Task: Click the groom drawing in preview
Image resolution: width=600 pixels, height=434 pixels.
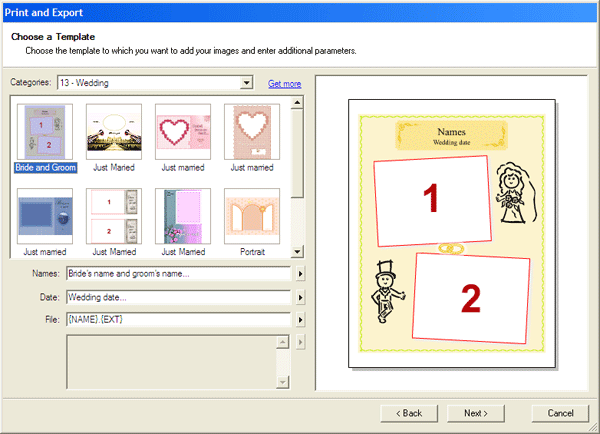Action: [386, 292]
